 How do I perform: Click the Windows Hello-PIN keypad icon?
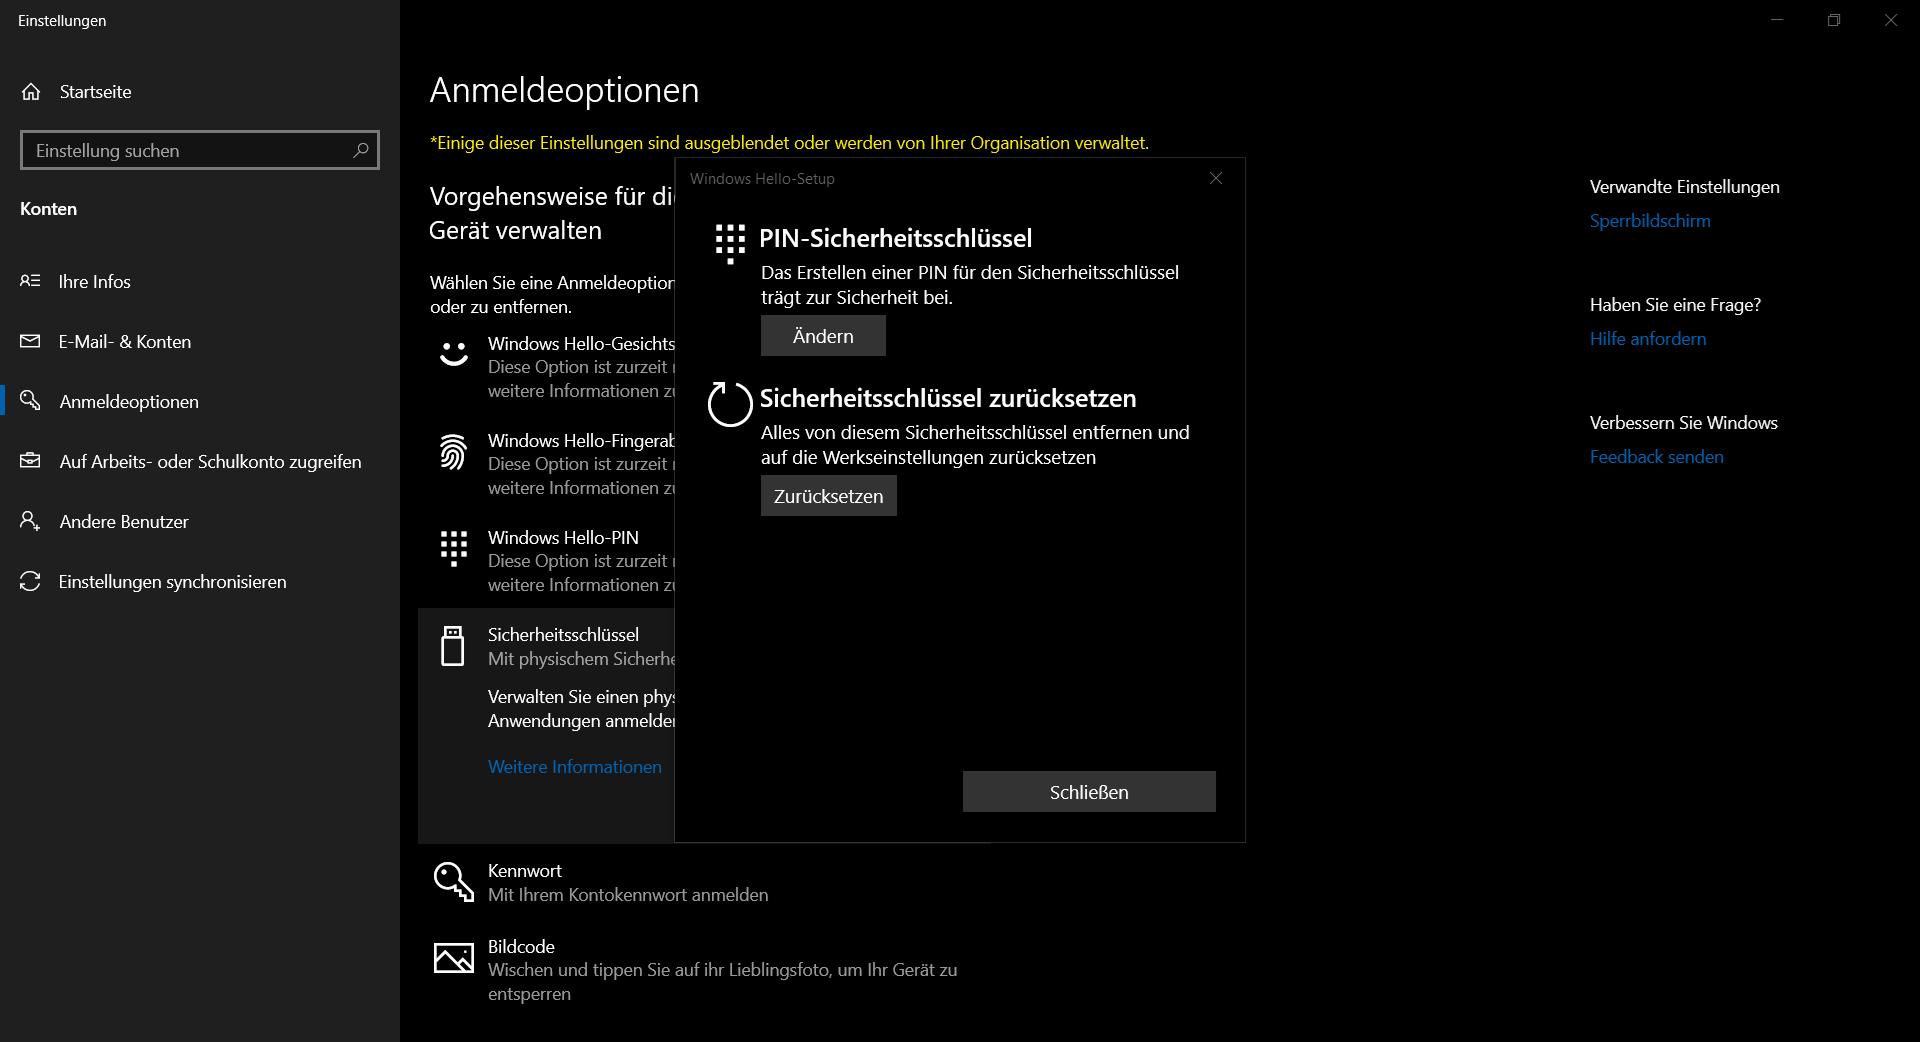point(454,548)
